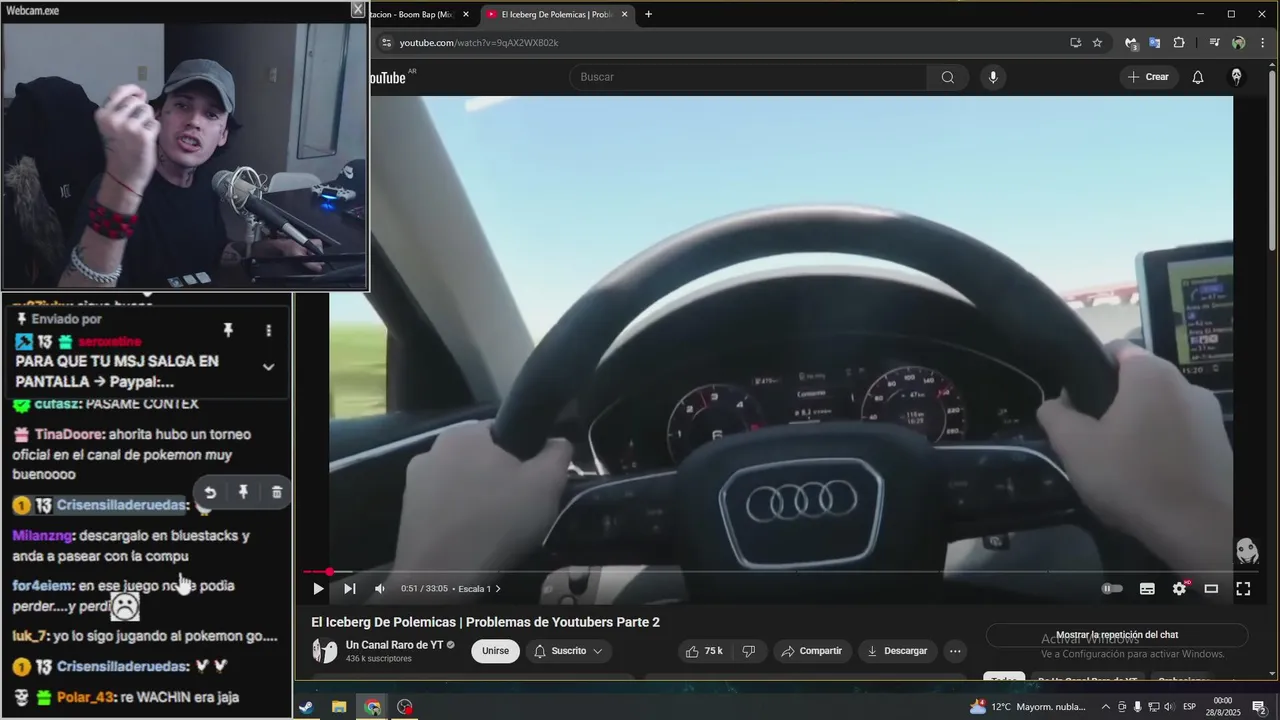The width and height of the screenshot is (1280, 720).
Task: Open a new Chrome tab
Action: coord(648,14)
